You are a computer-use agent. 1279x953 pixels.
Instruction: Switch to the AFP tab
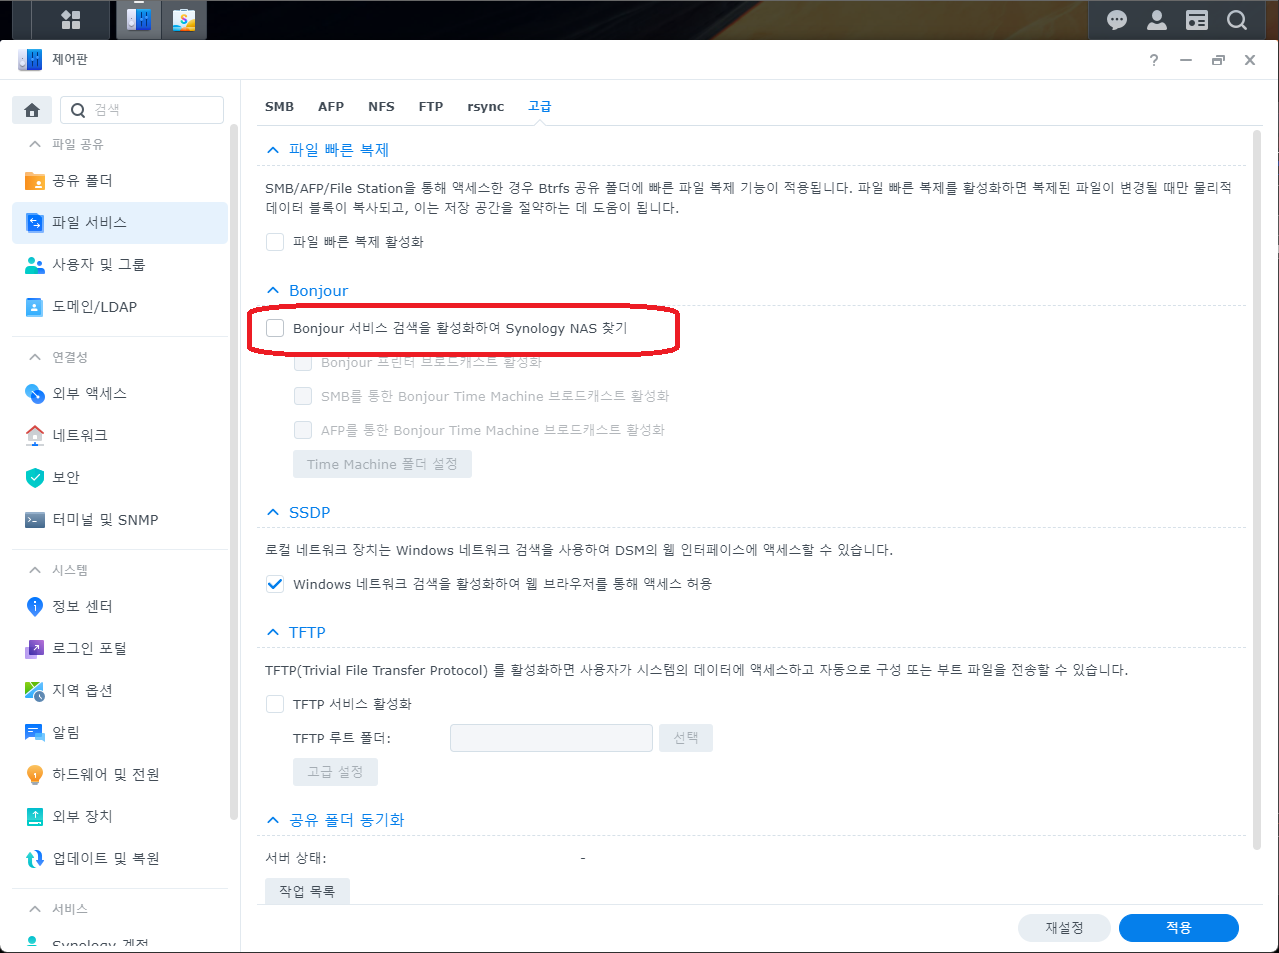(331, 107)
